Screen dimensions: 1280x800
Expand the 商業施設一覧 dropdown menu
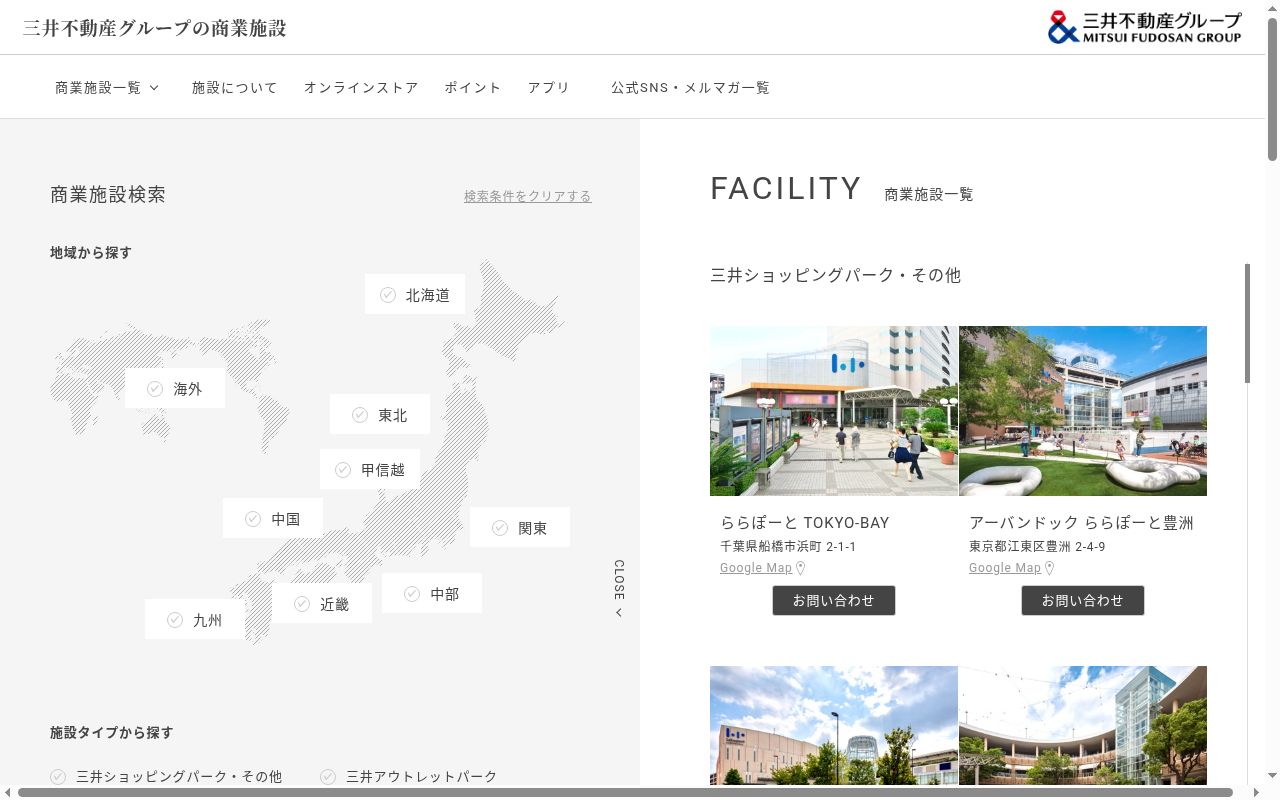point(107,88)
